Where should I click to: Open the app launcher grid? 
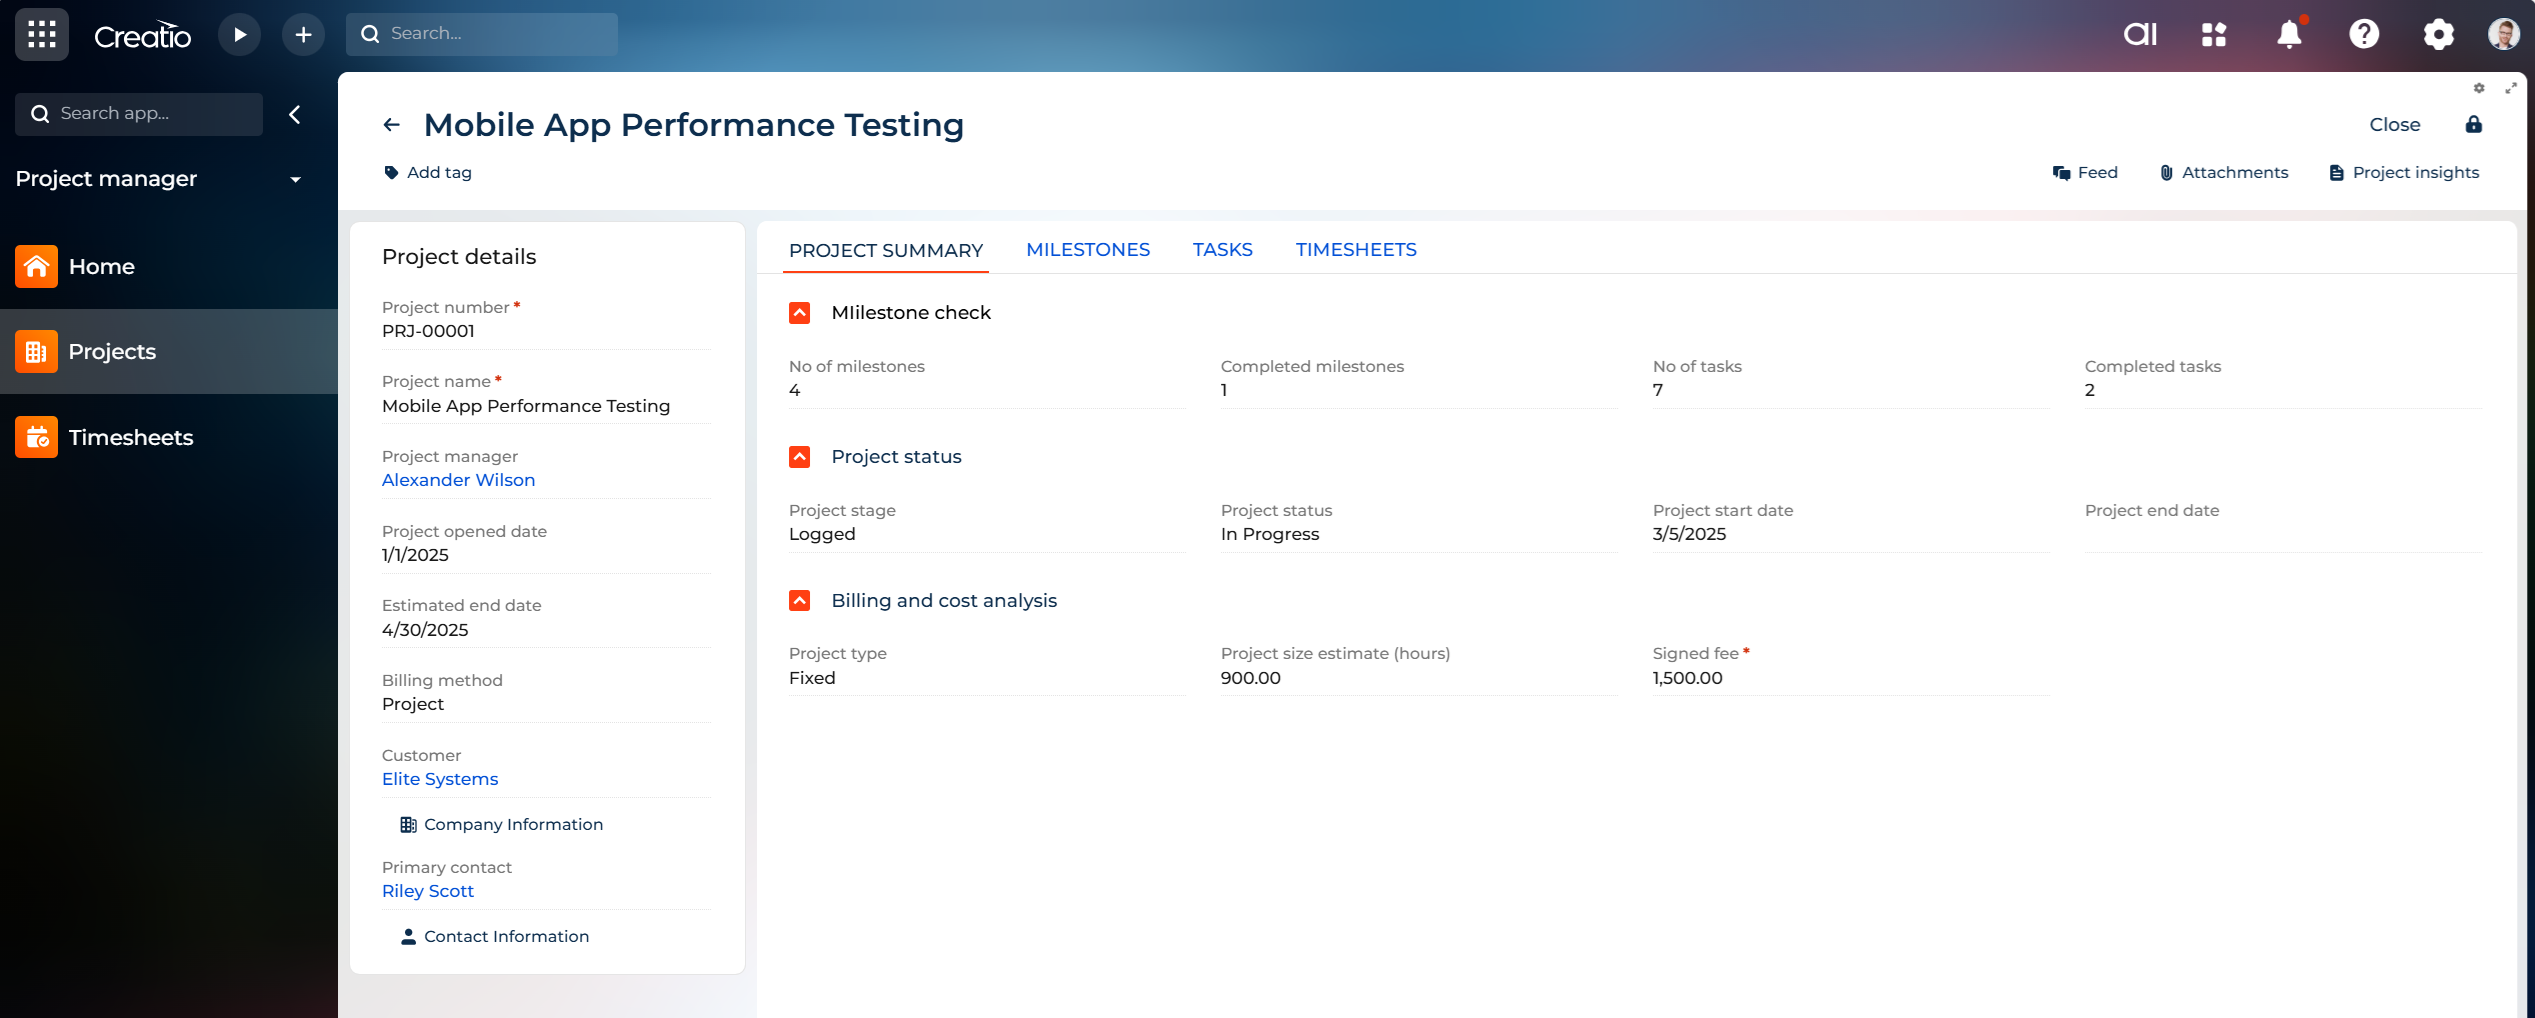point(42,34)
